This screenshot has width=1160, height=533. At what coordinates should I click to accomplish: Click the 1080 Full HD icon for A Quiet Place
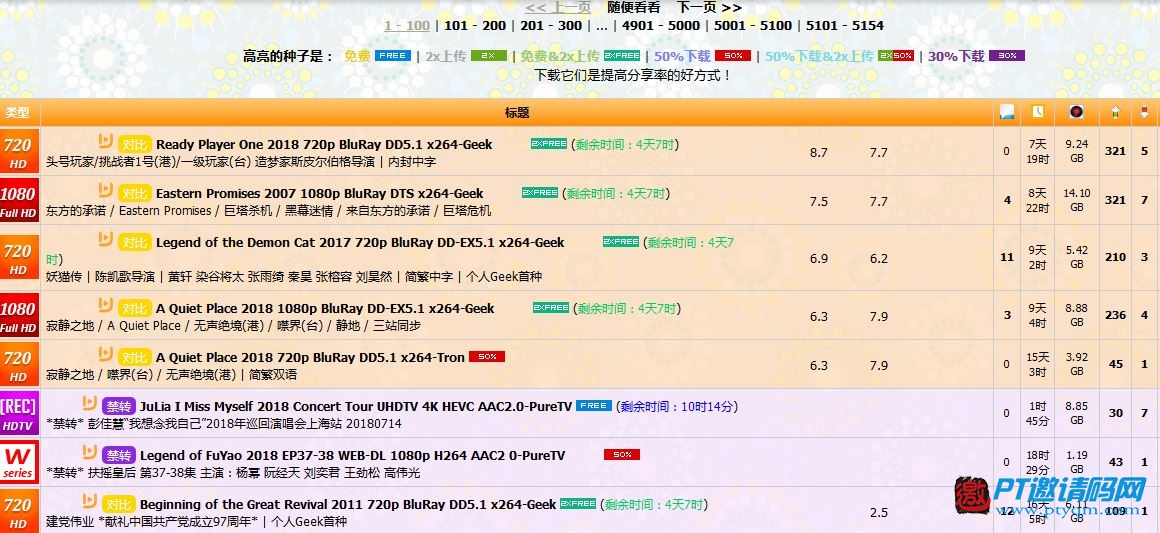(x=19, y=315)
